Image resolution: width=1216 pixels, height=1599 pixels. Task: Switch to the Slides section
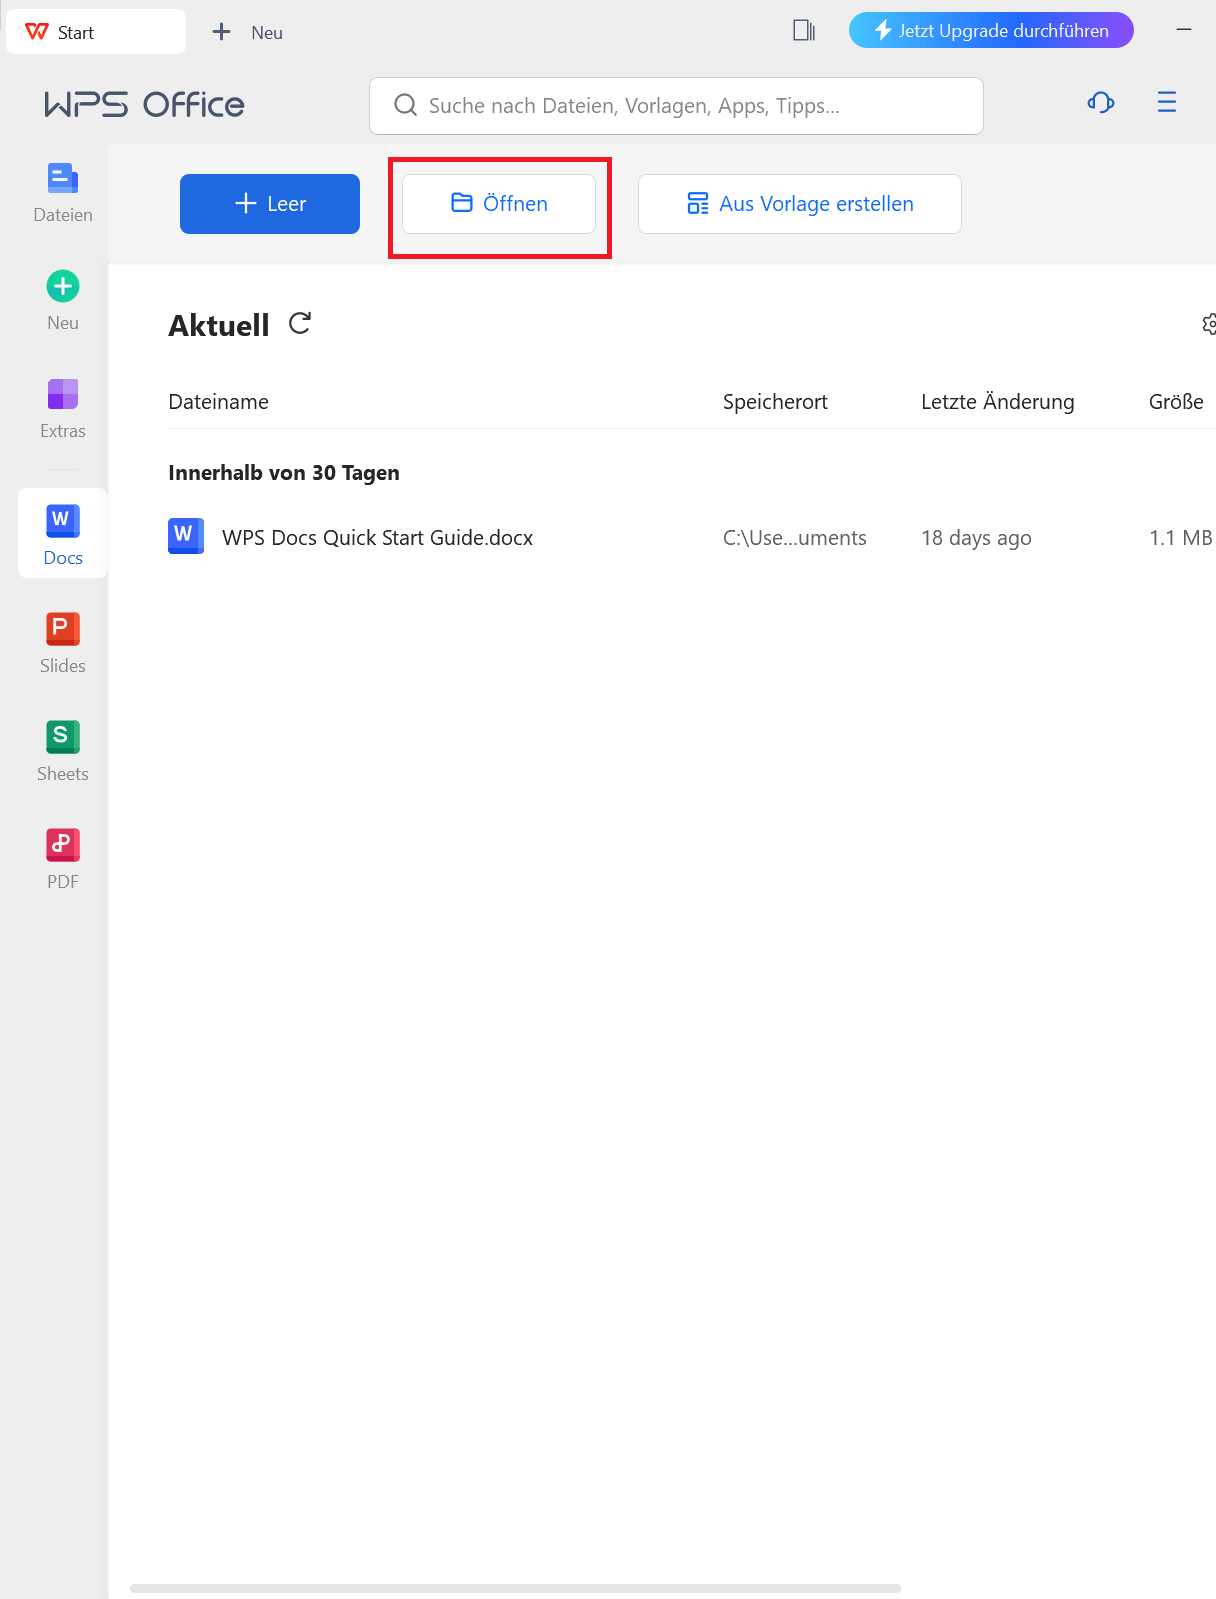(62, 644)
